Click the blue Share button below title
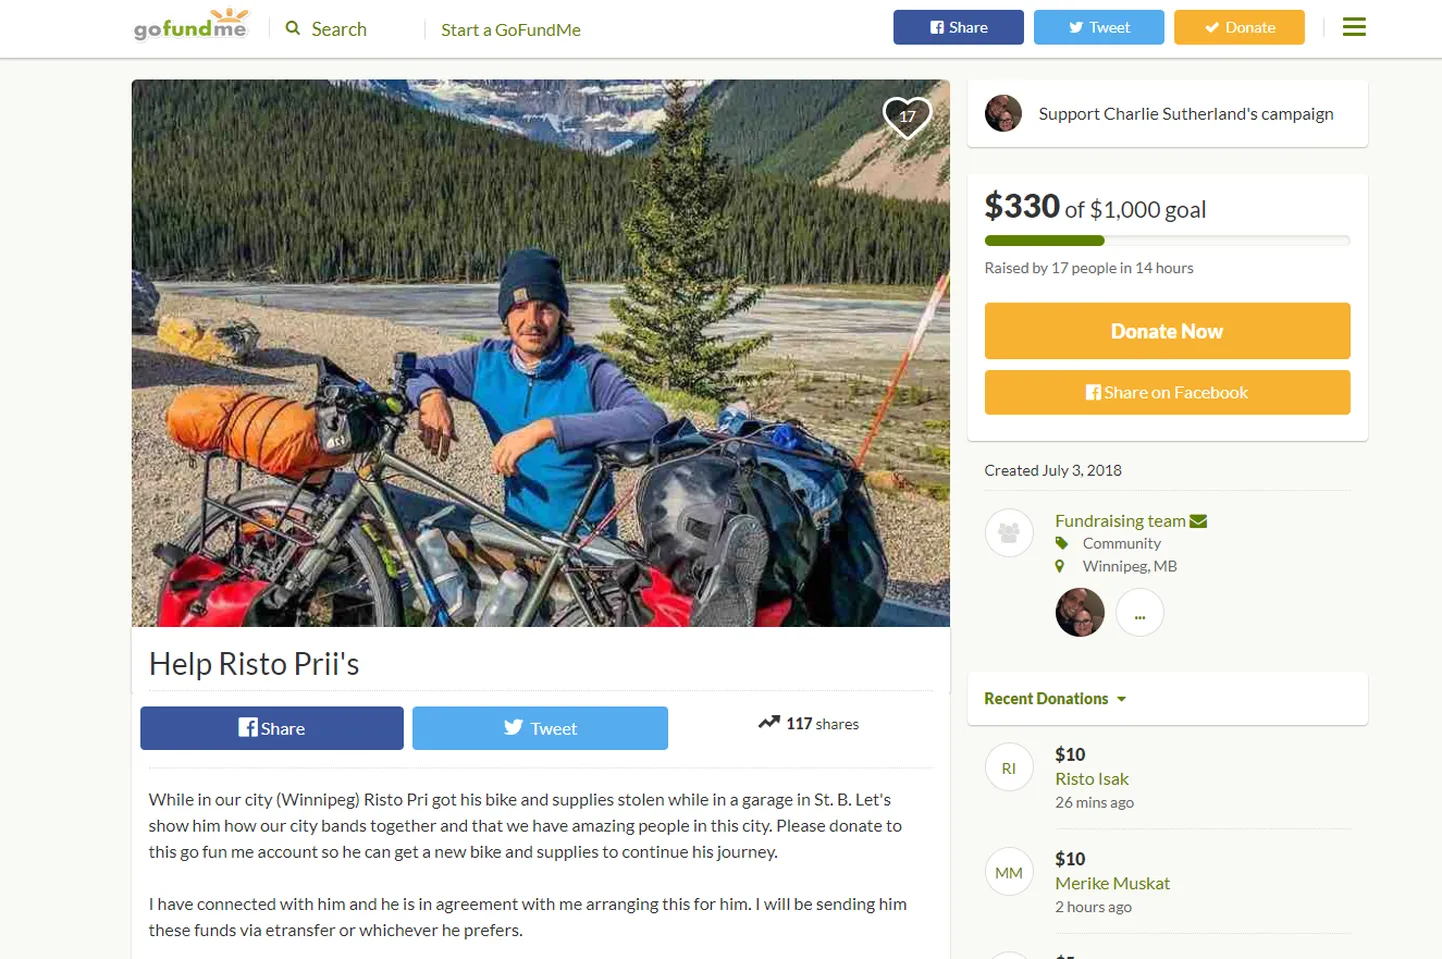This screenshot has height=959, width=1442. 272,728
